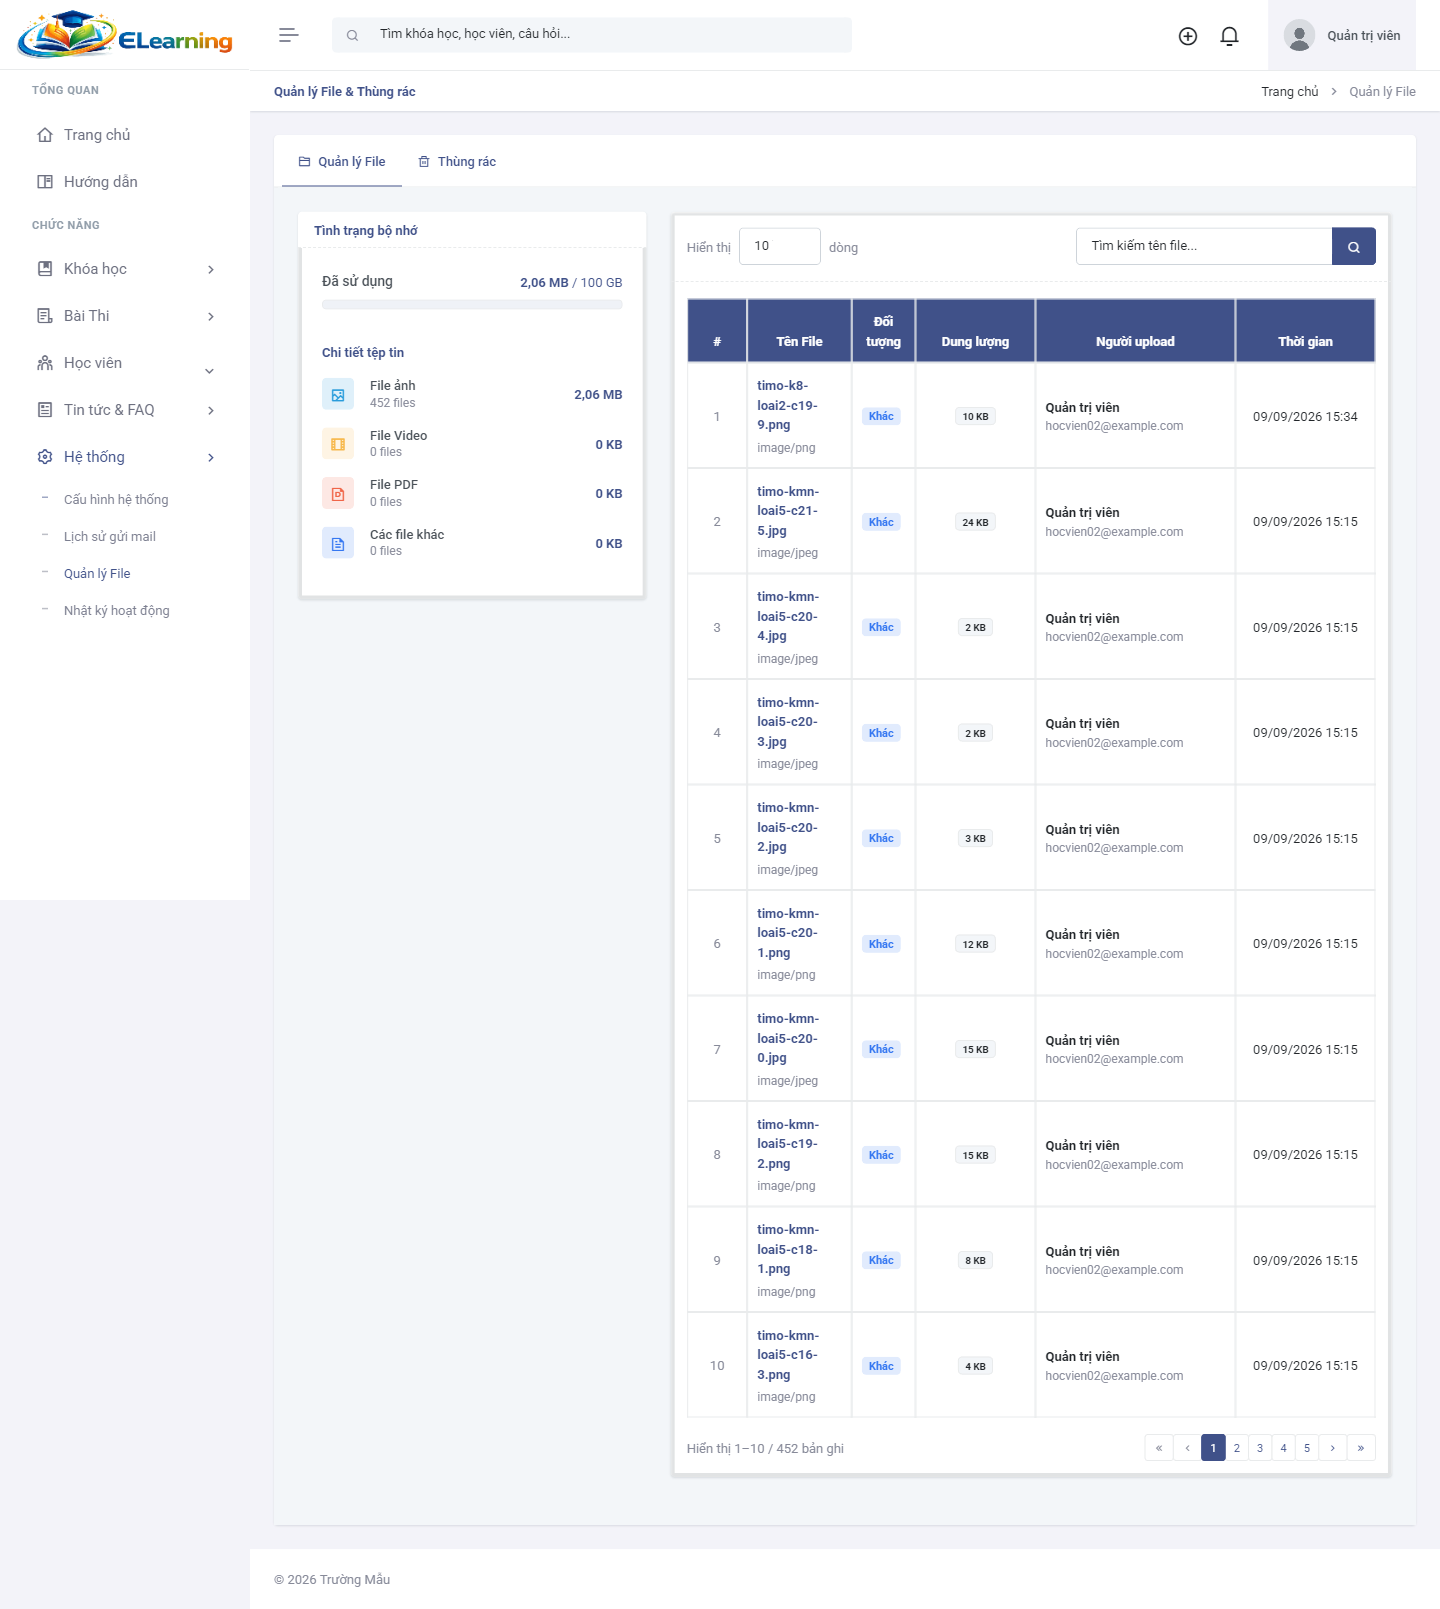Click the Khóa học sidebar icon
The image size is (1440, 1609).
click(x=45, y=269)
